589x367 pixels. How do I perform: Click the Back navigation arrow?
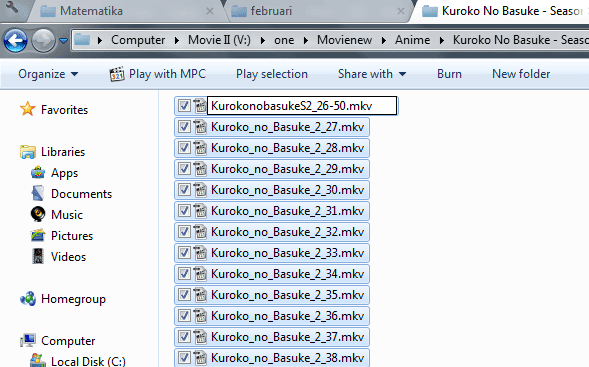click(x=15, y=40)
